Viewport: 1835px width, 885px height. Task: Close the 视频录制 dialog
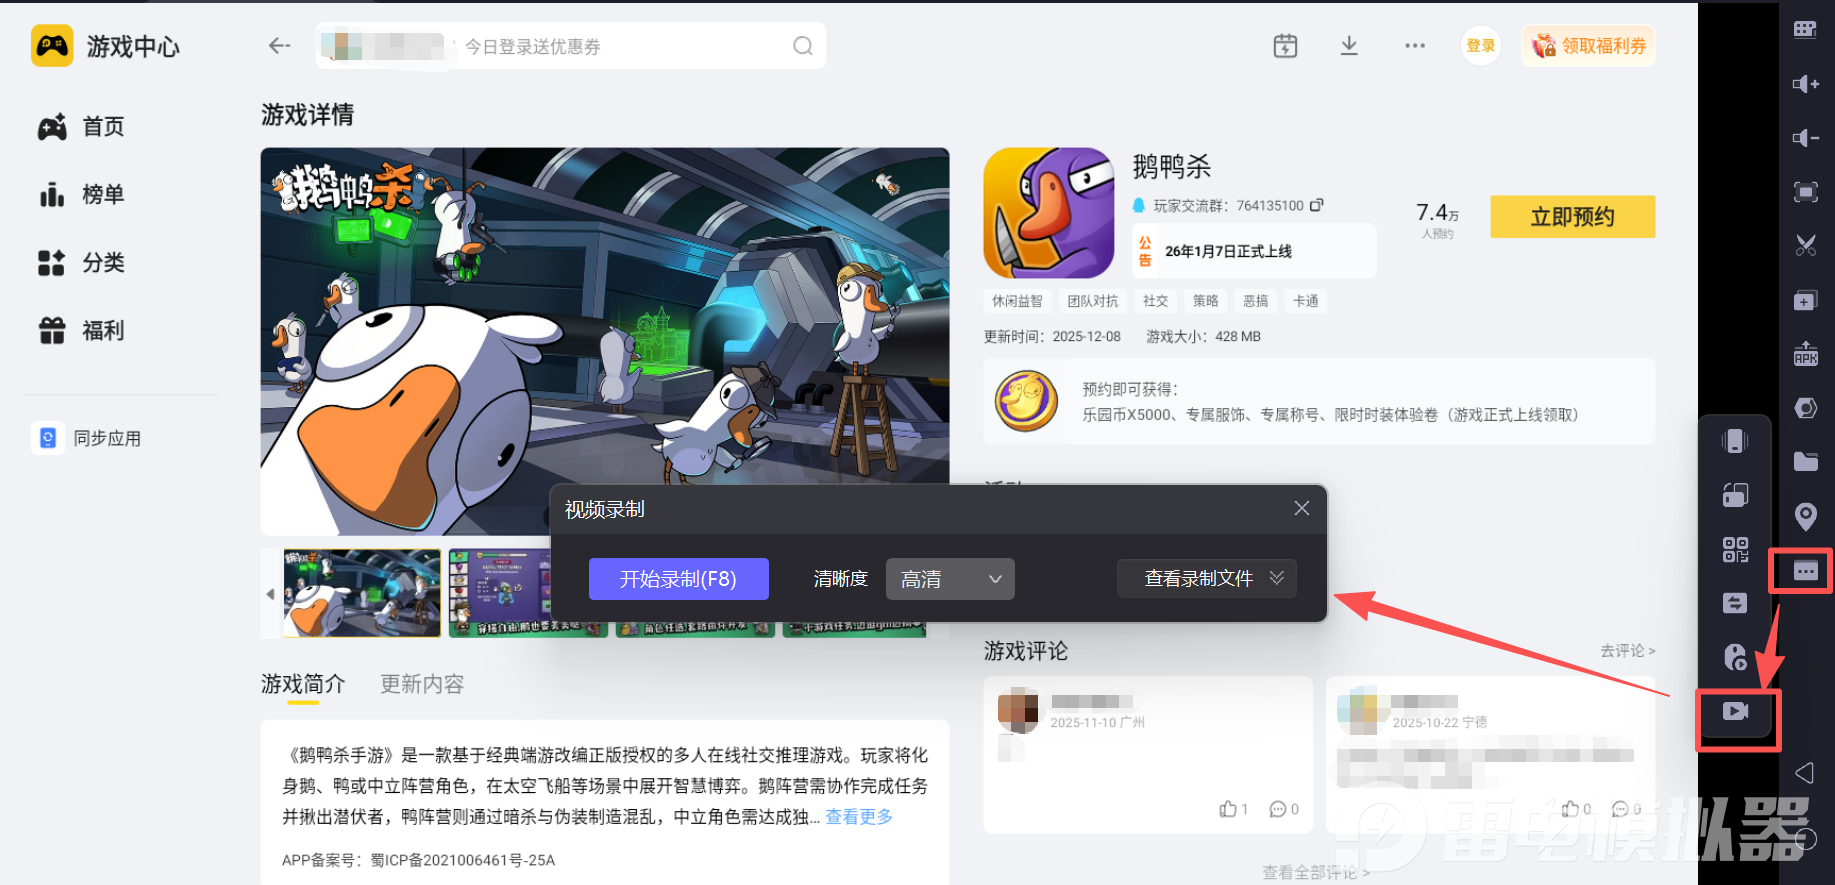coord(1301,508)
